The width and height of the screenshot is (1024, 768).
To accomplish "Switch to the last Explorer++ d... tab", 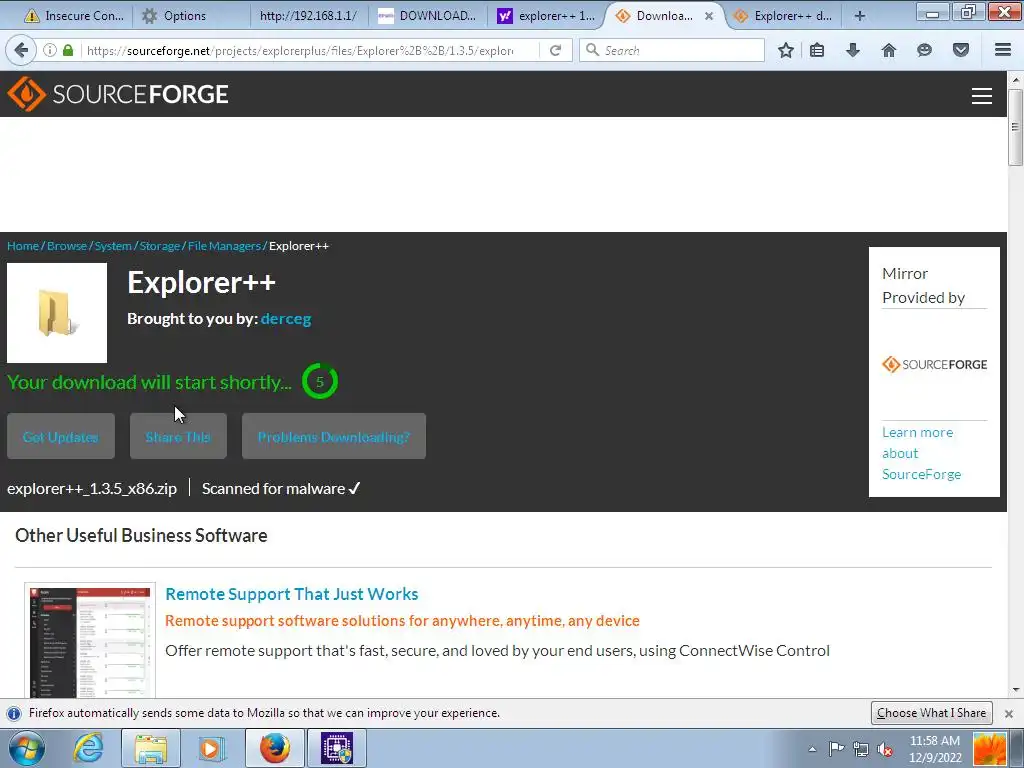I will click(x=784, y=16).
